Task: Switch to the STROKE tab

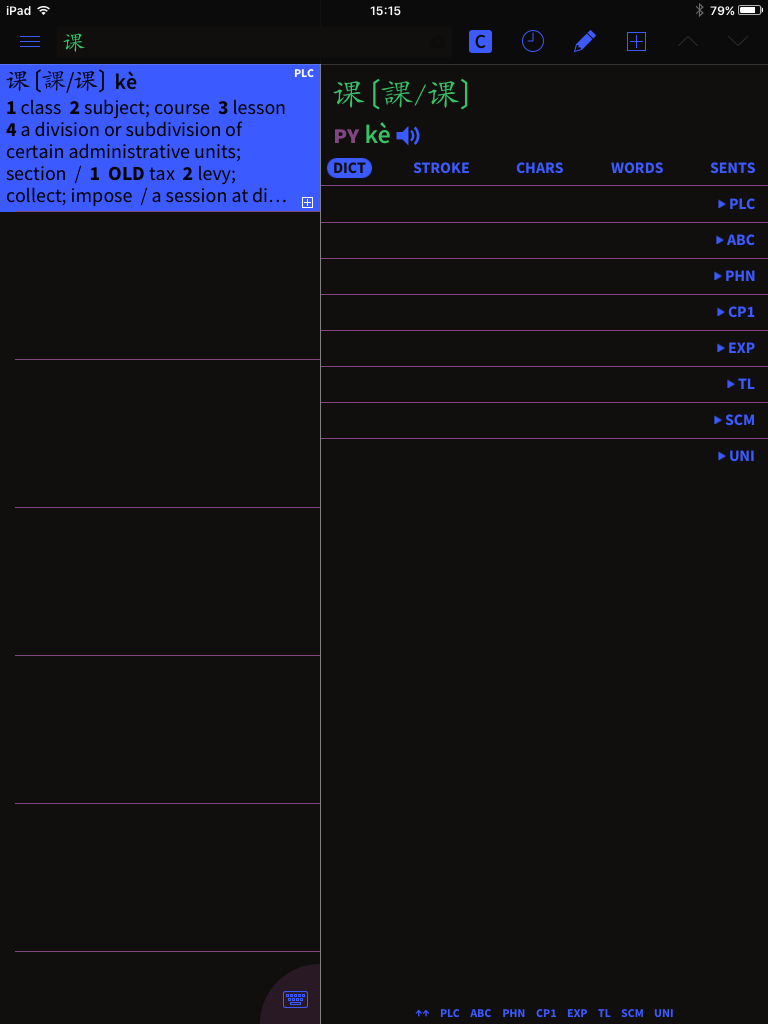Action: coord(441,168)
